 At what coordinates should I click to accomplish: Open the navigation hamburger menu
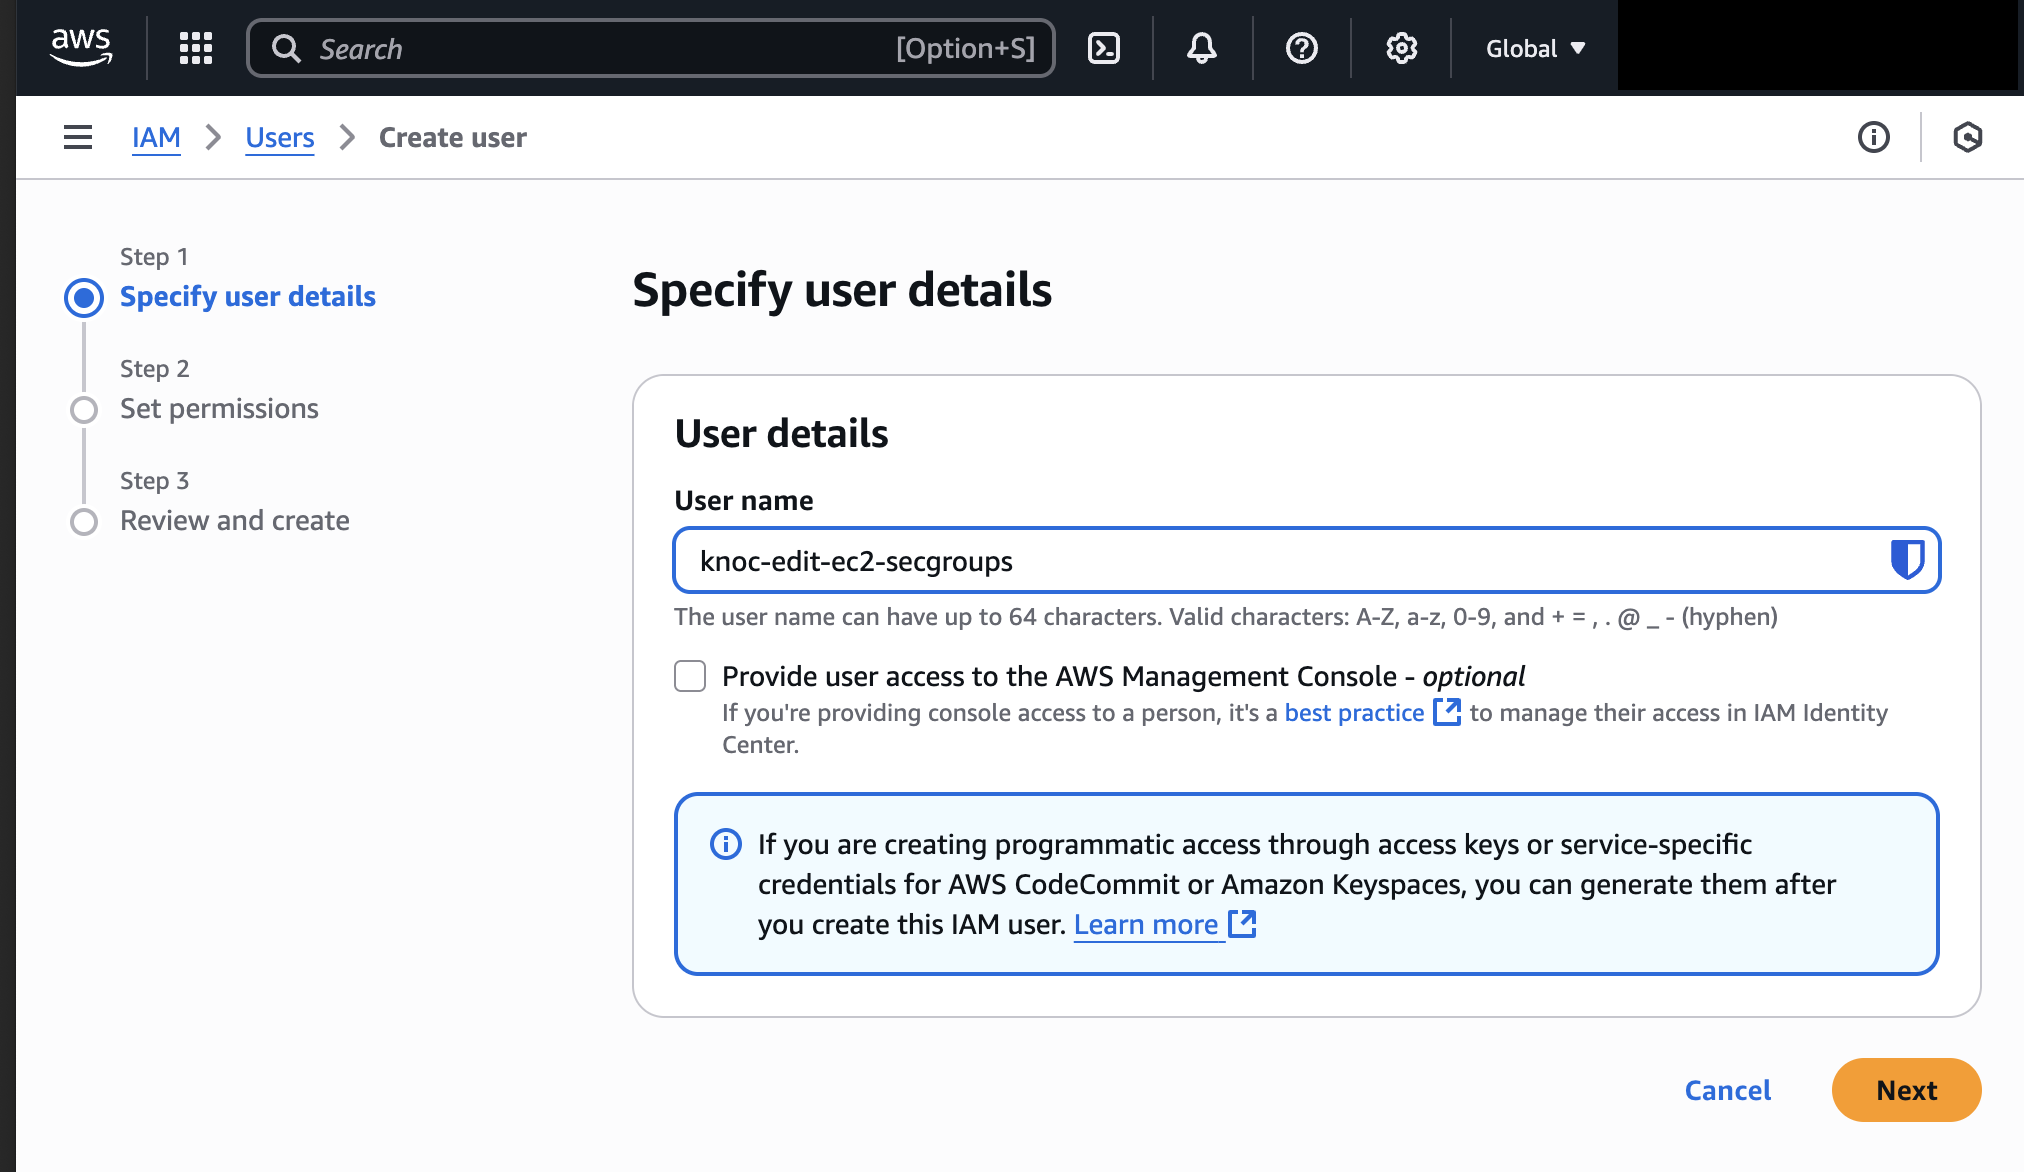[77, 137]
